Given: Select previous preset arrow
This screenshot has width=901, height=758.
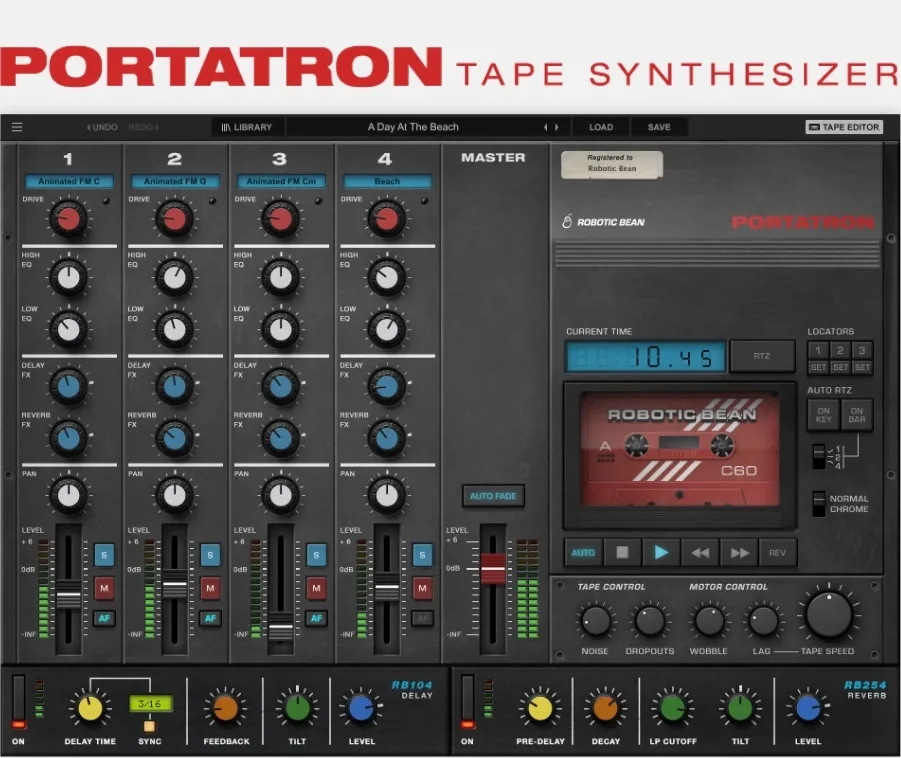Looking at the screenshot, I should pyautogui.click(x=545, y=127).
